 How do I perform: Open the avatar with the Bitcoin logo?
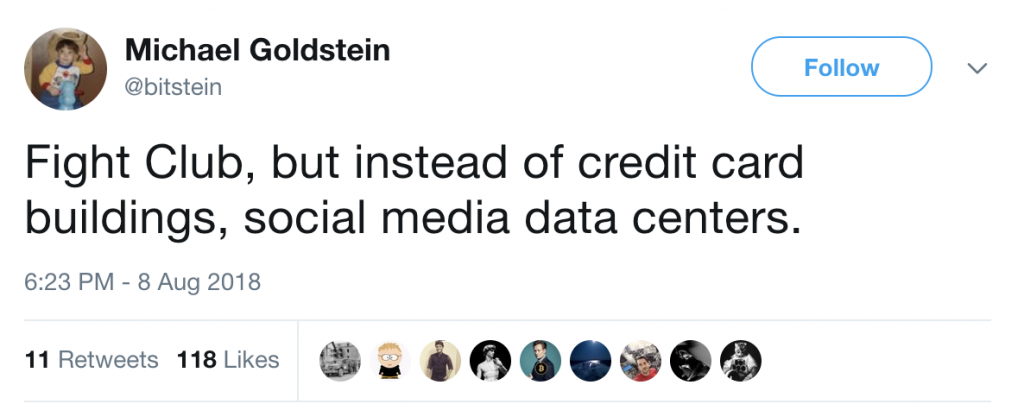pyautogui.click(x=540, y=360)
